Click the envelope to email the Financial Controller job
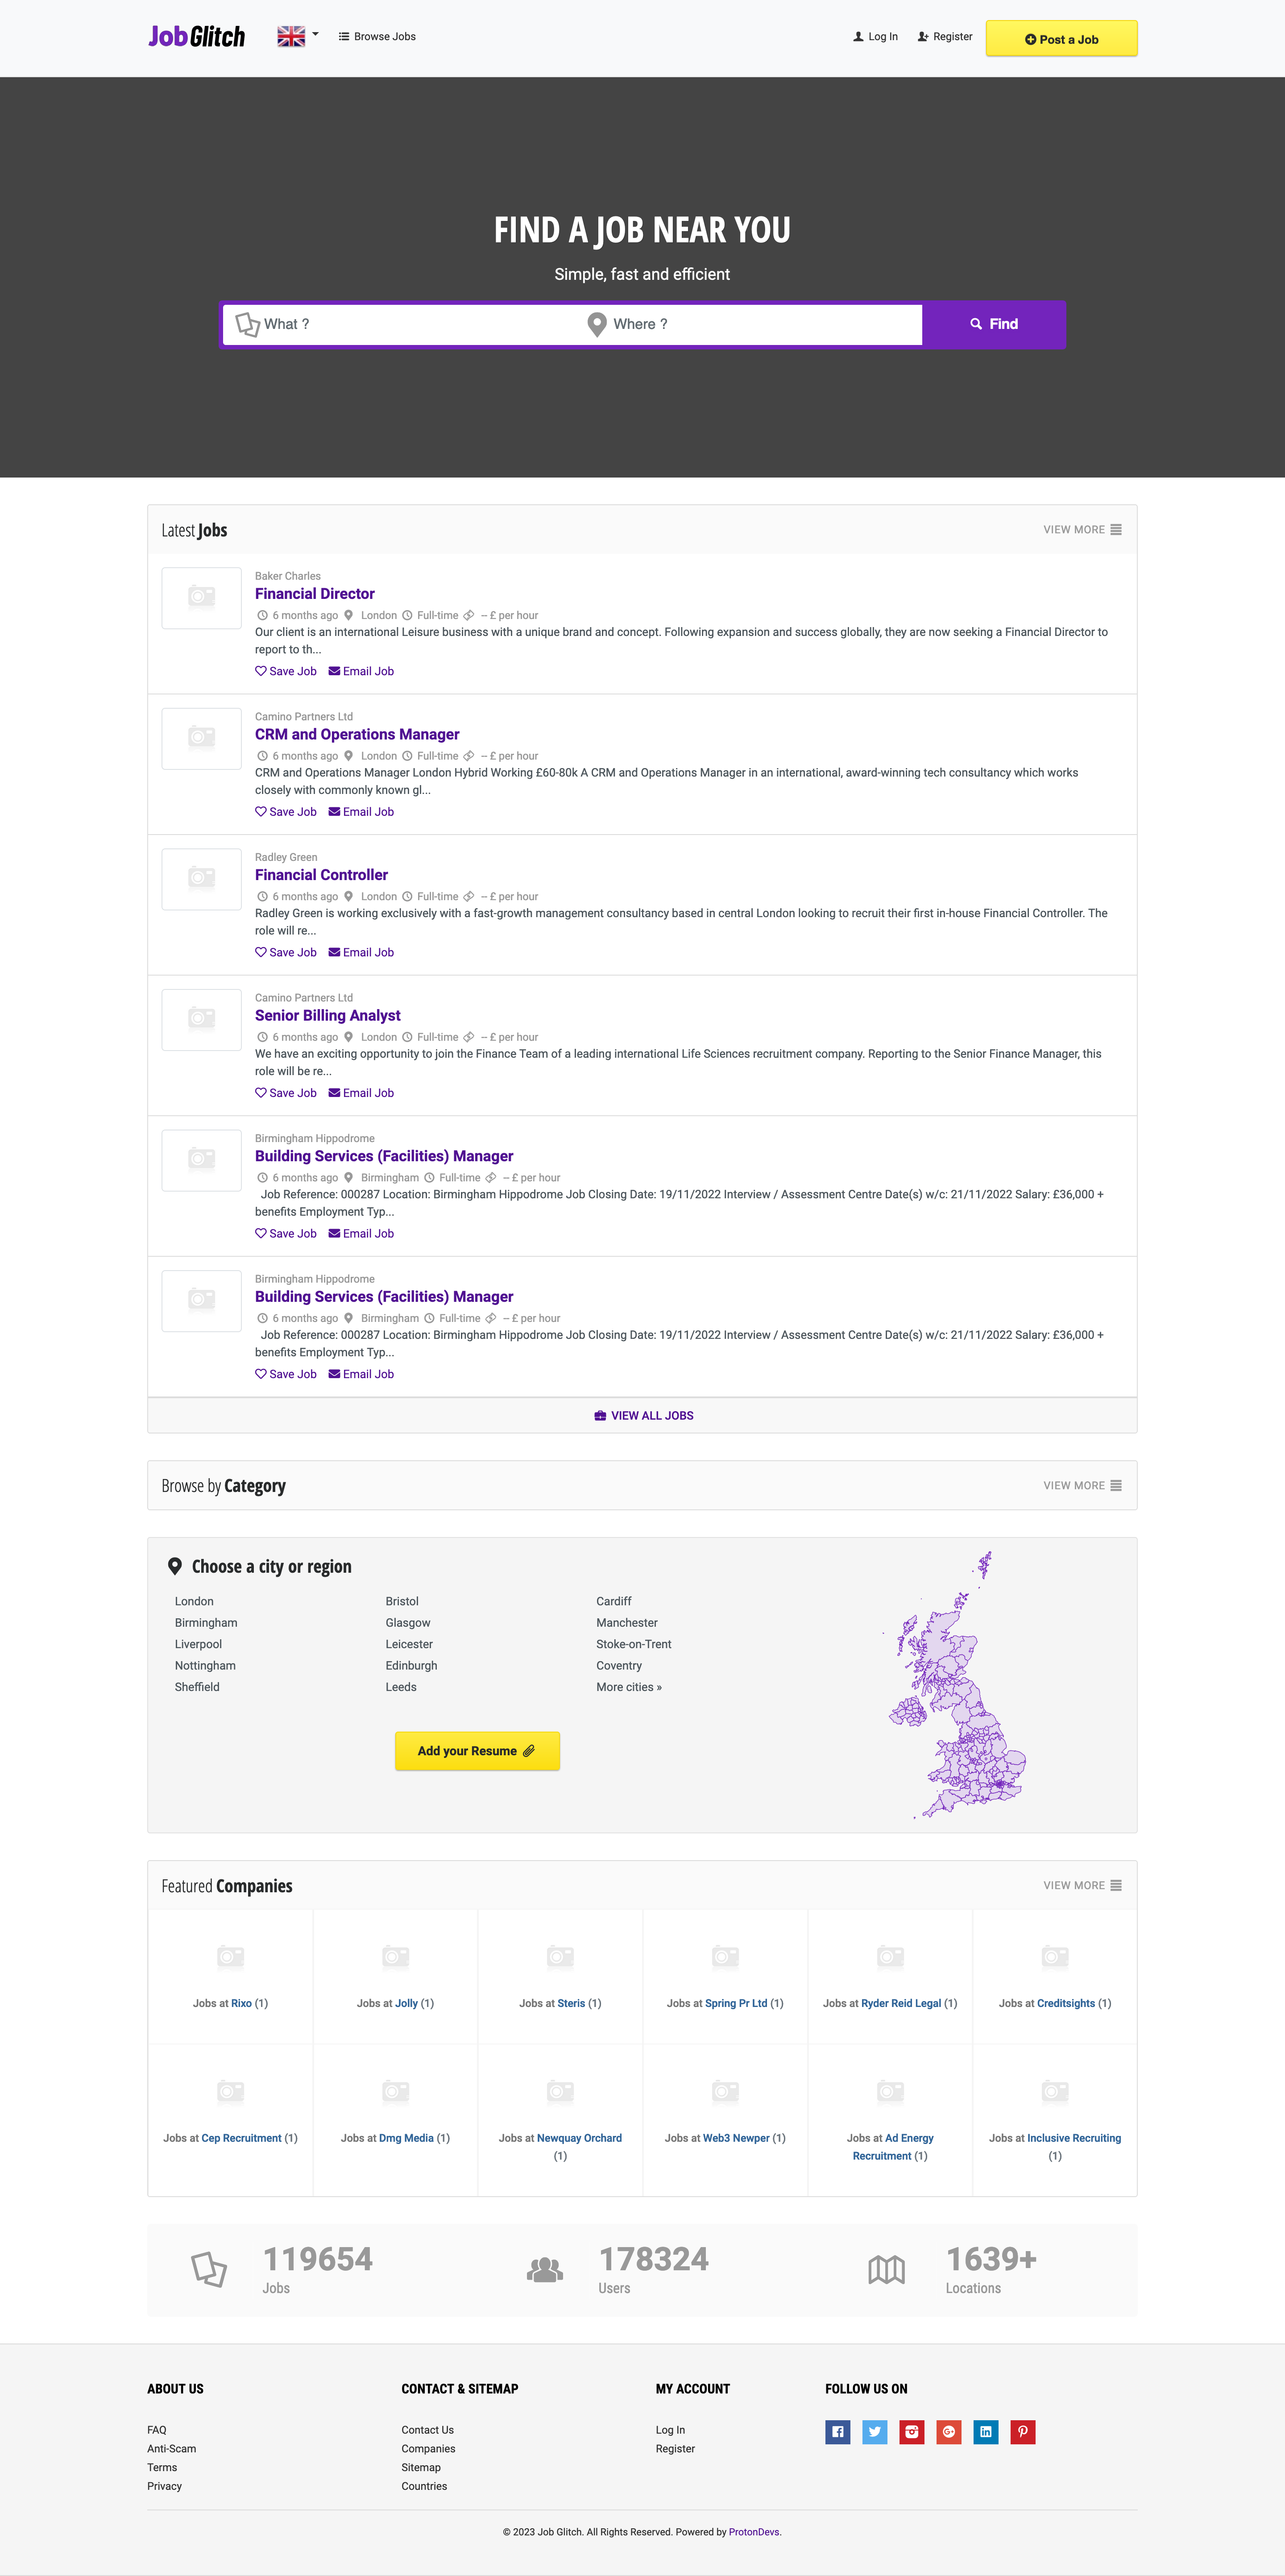The width and height of the screenshot is (1285, 2576). [360, 952]
